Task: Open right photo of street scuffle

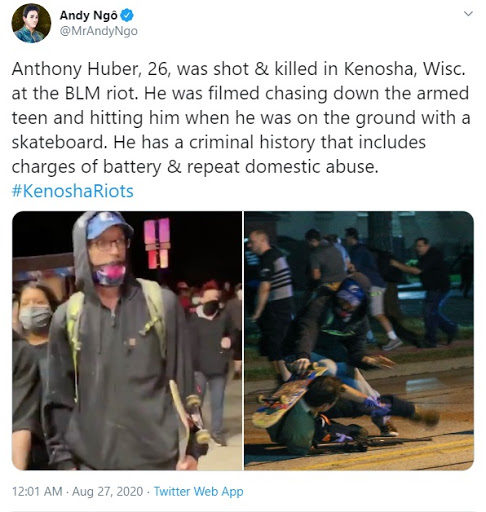Action: point(359,340)
